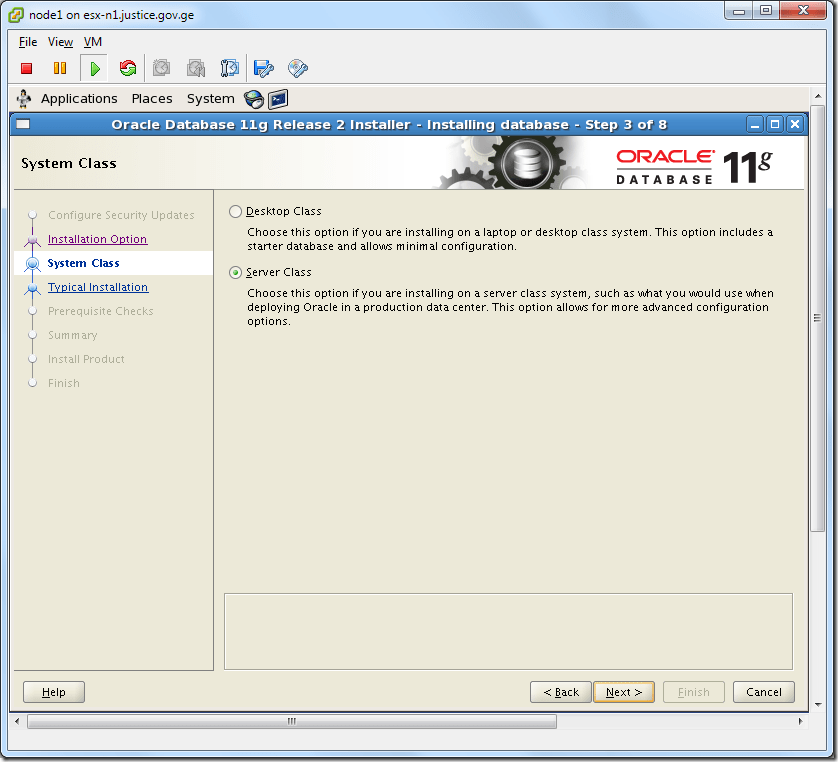Revert to the VM snapshot
Viewport: 838px width, 762px height.
[194, 67]
